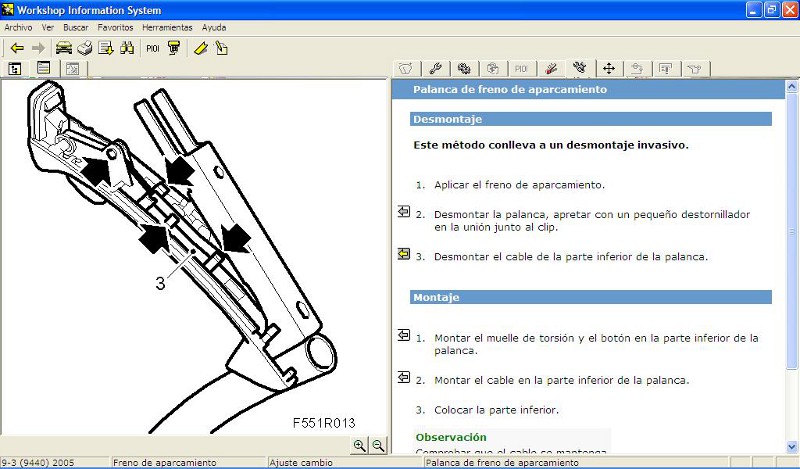This screenshot has height=469, width=800.
Task: Open the Favoritos menu
Action: pos(115,28)
